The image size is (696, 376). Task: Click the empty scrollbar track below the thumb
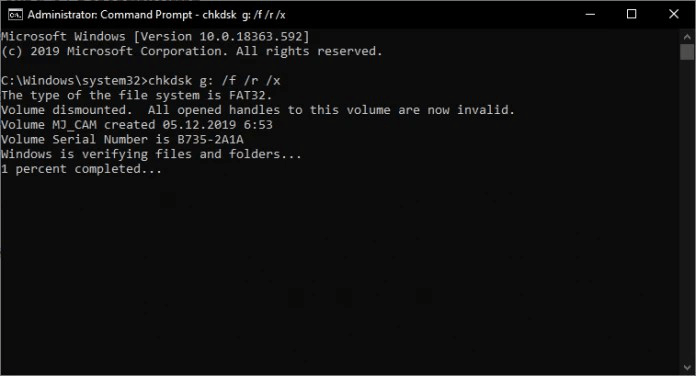(687, 209)
